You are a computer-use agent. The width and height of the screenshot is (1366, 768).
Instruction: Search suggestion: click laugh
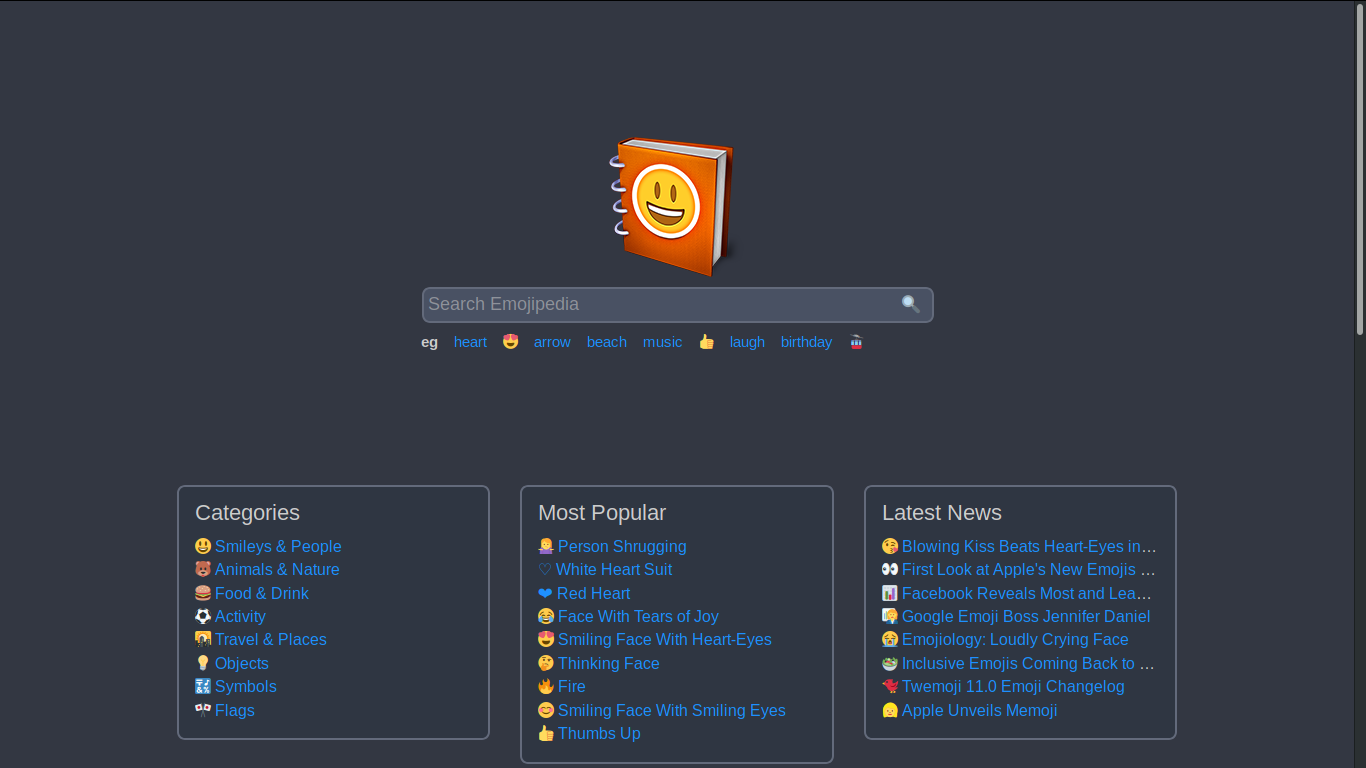tap(747, 342)
